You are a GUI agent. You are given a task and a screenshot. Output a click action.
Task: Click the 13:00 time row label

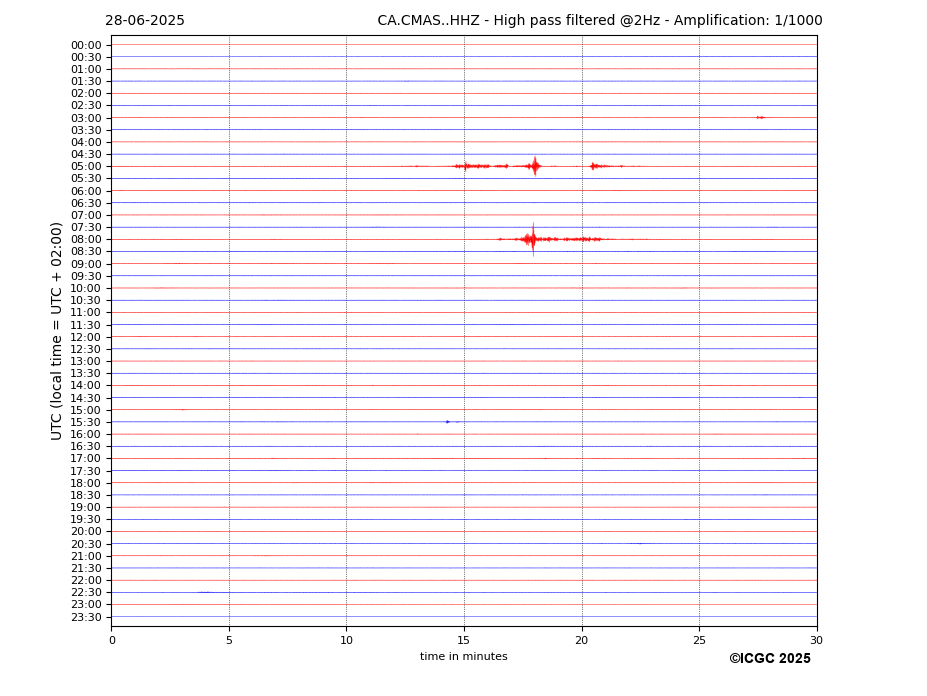[86, 361]
